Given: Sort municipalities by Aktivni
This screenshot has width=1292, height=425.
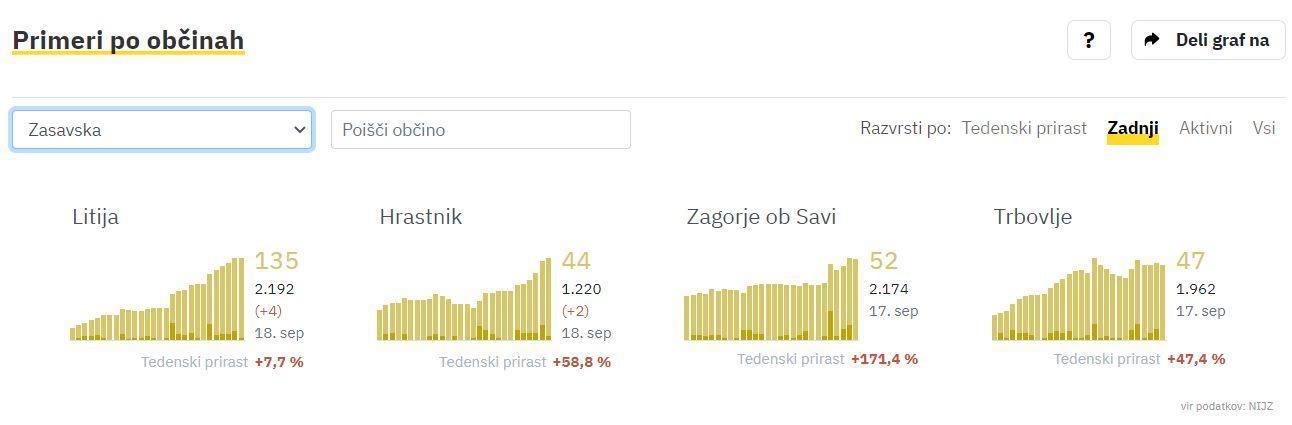Looking at the screenshot, I should 1205,128.
